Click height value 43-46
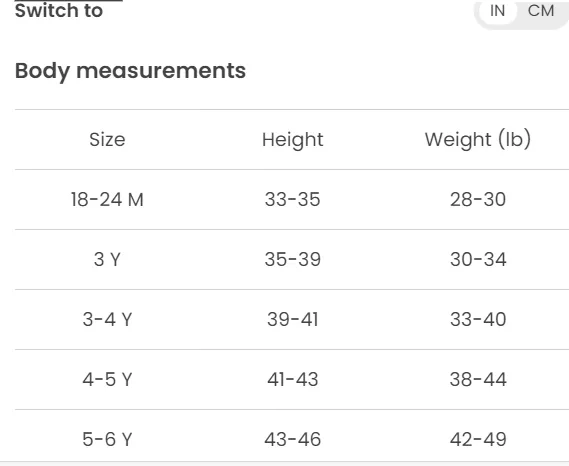 (292, 439)
